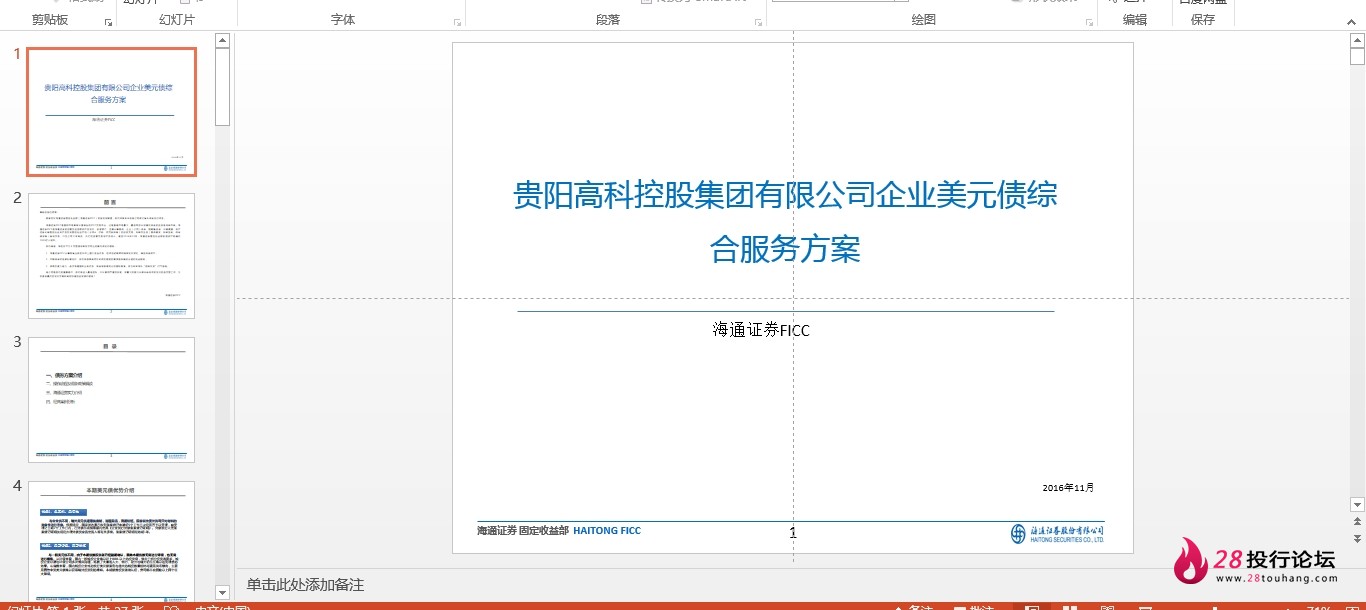Click the thumbnail panel scroll-up arrow
The height and width of the screenshot is (610, 1366).
222,41
